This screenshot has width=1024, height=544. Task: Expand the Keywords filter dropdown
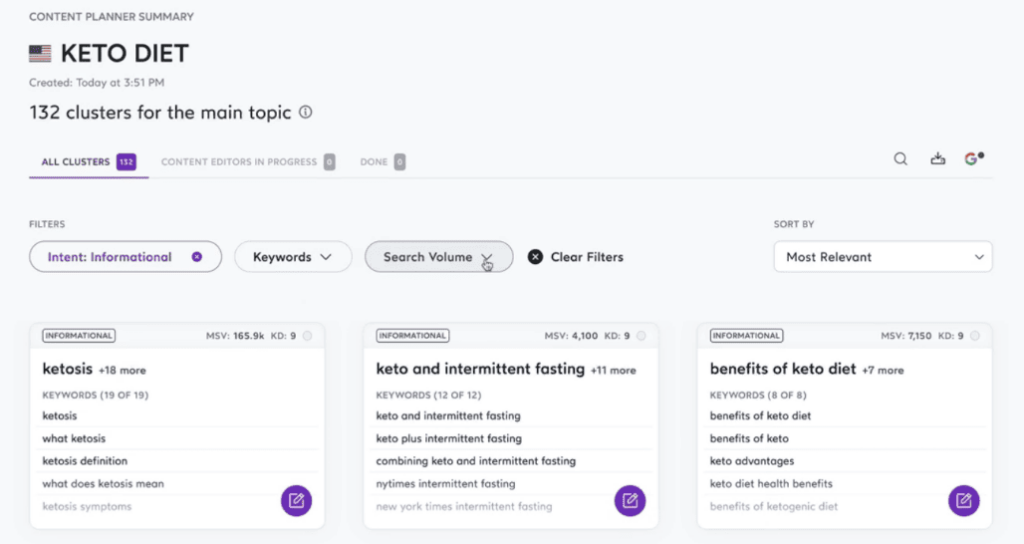(x=293, y=257)
